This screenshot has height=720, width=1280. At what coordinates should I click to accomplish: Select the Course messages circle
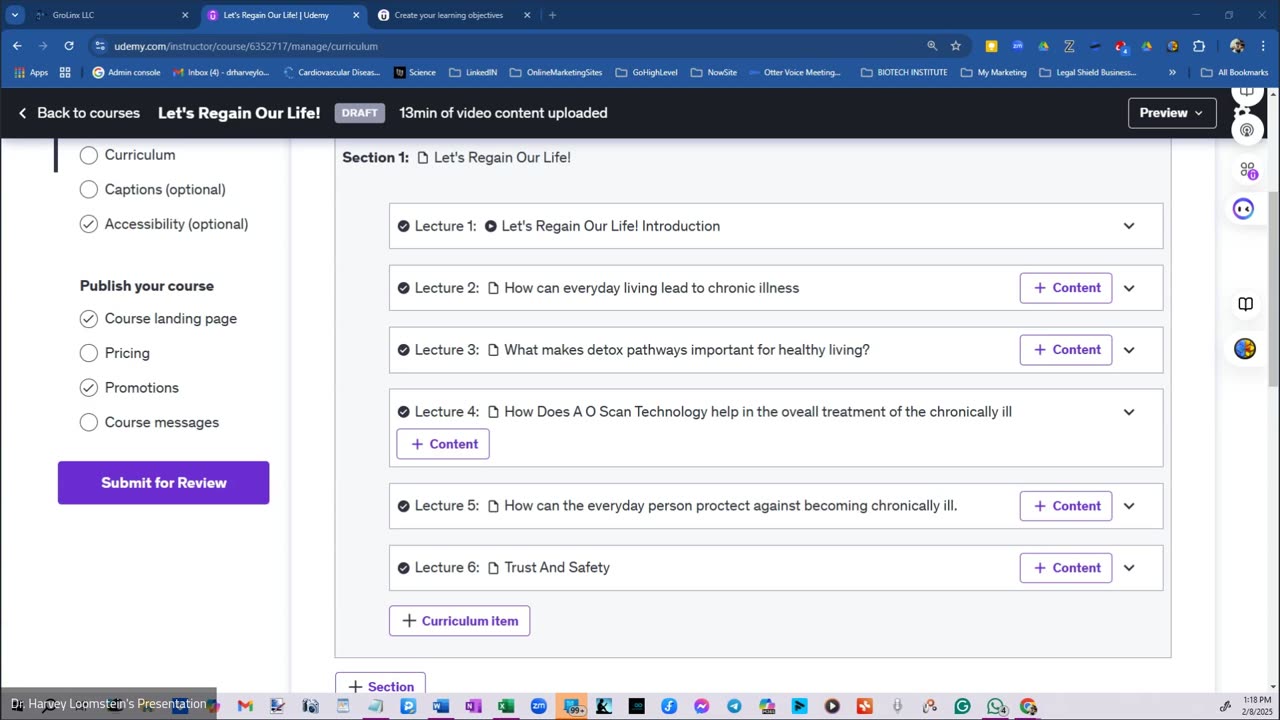pyautogui.click(x=89, y=422)
